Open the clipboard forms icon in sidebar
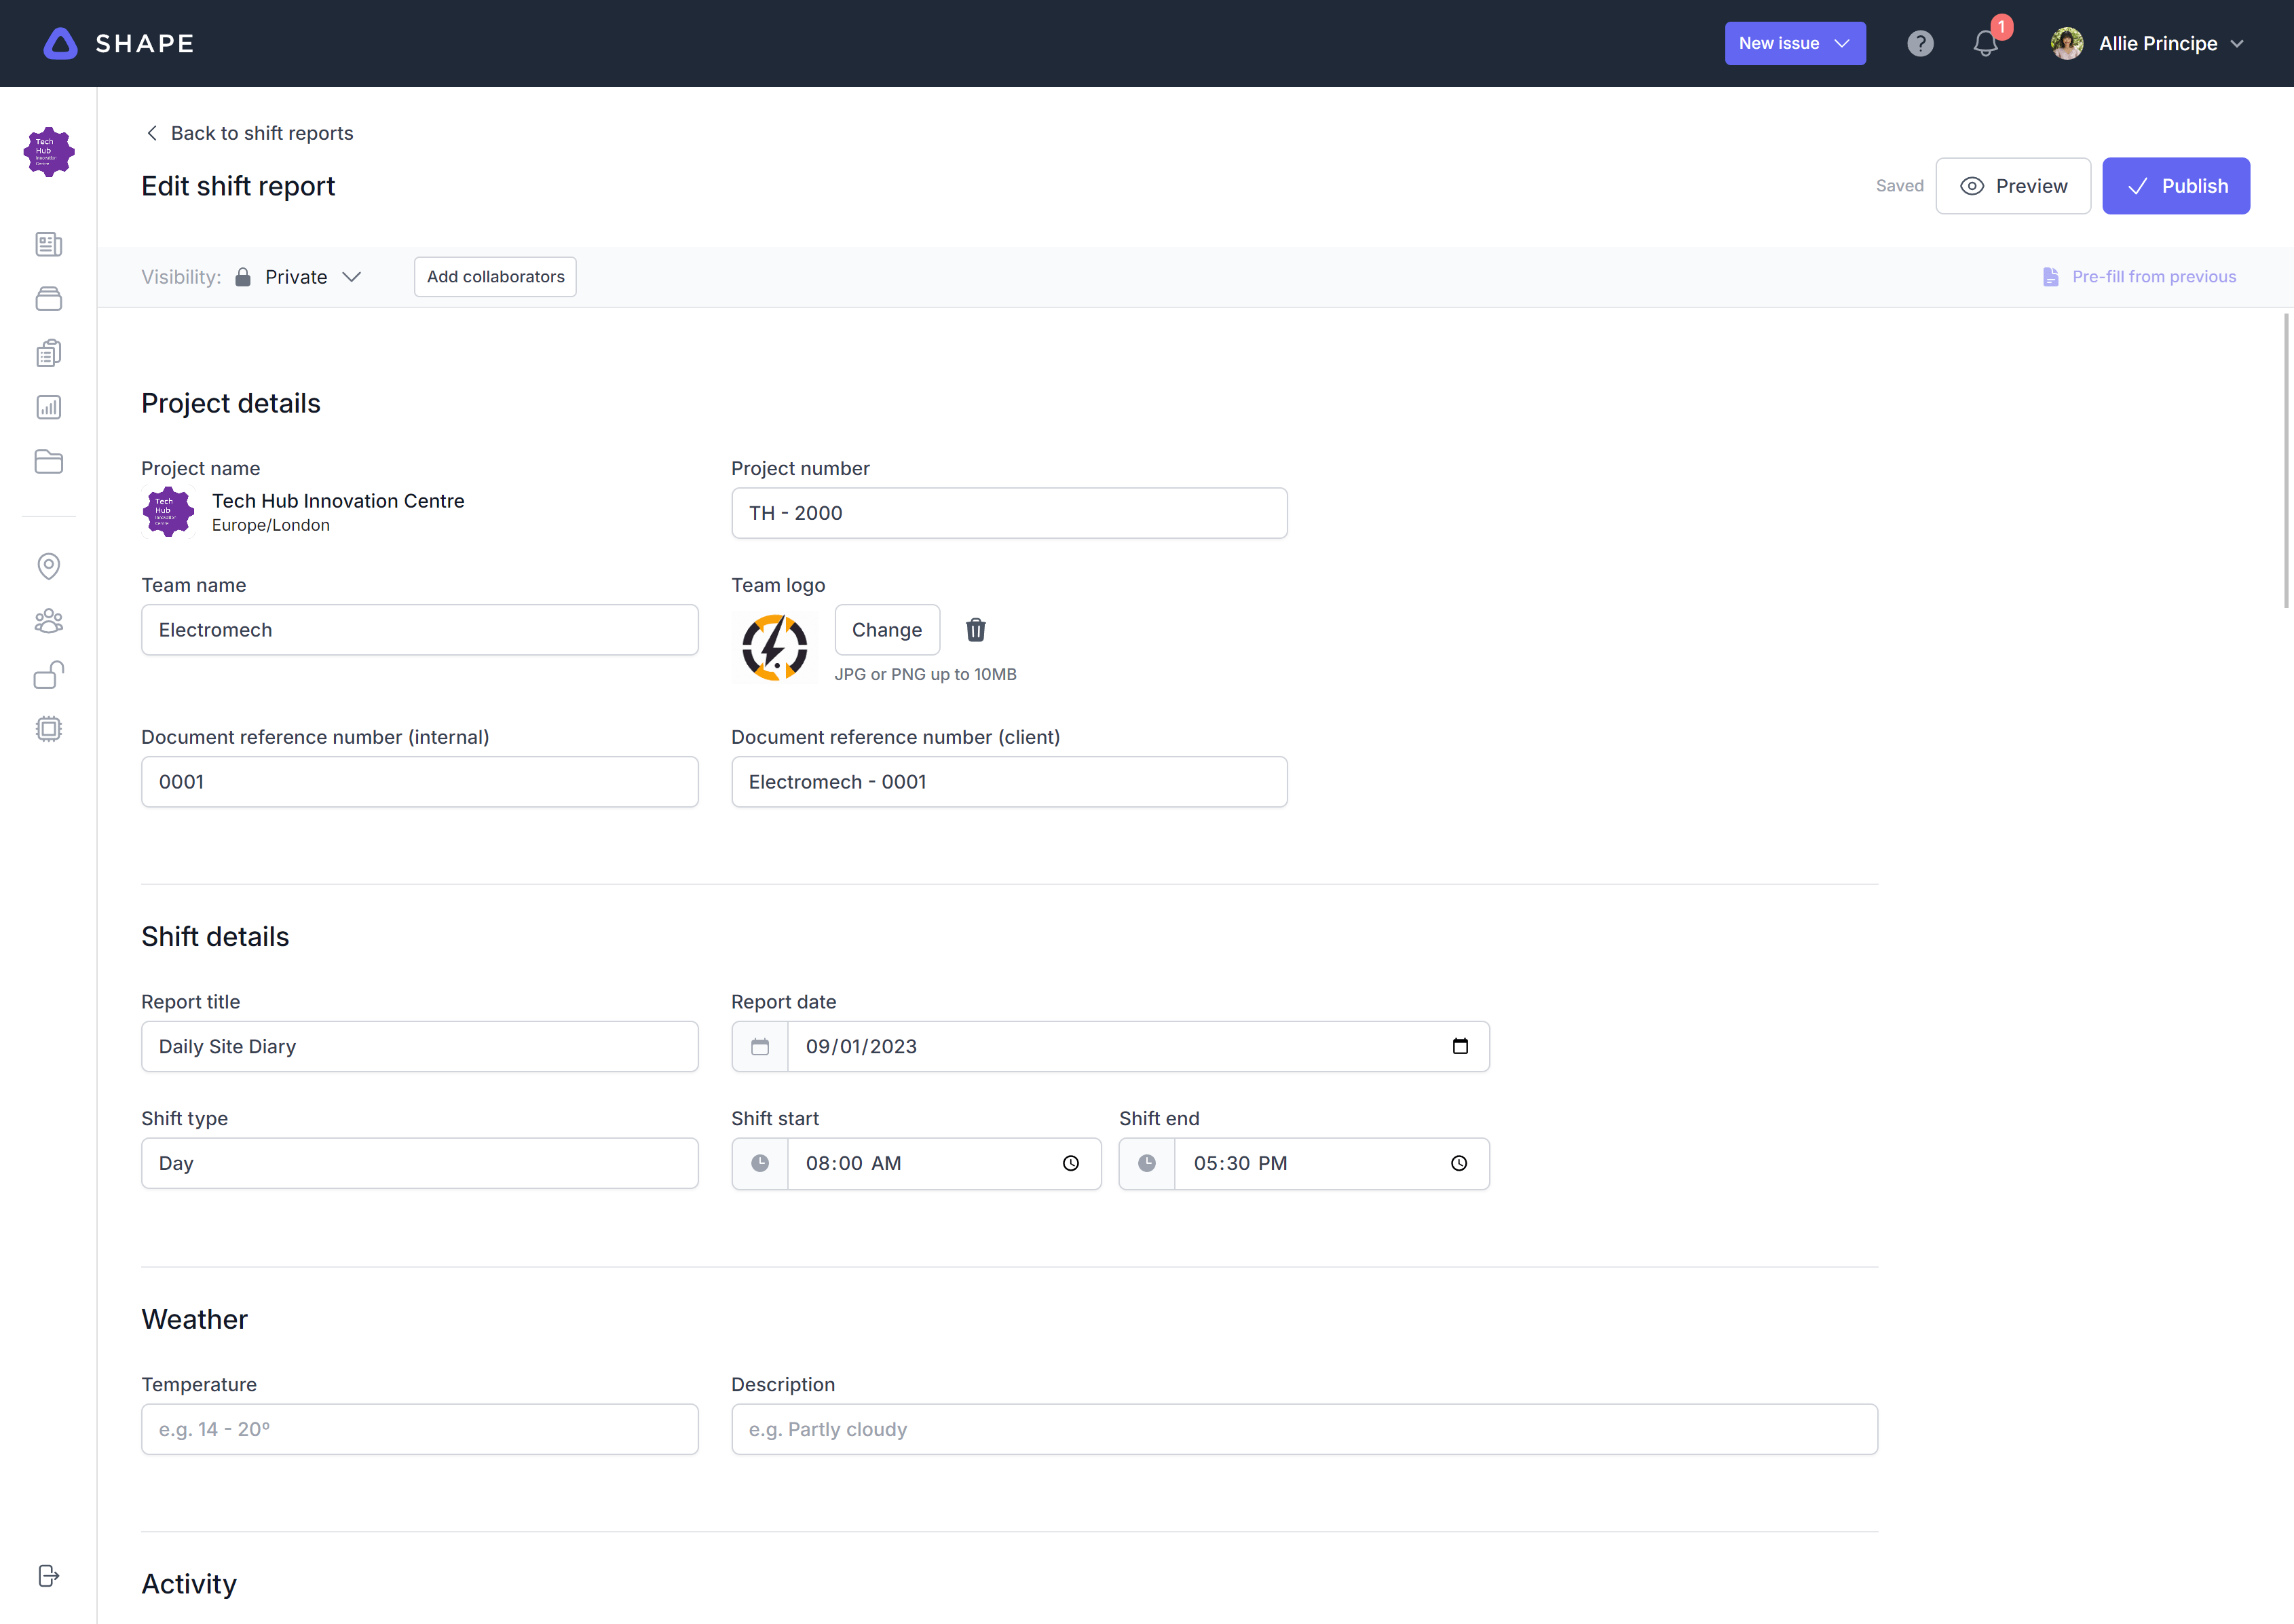This screenshot has width=2294, height=1624. 48,352
